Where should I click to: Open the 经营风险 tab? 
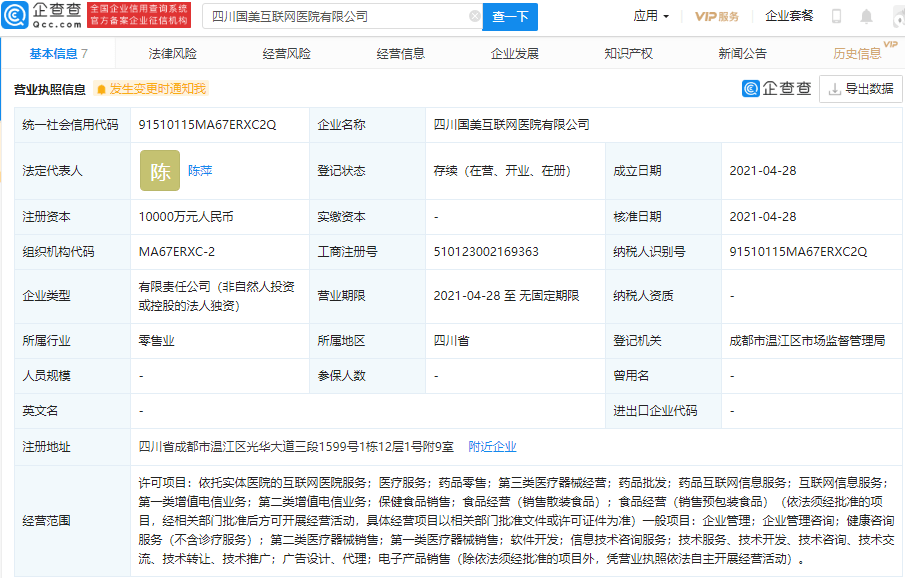pos(287,54)
